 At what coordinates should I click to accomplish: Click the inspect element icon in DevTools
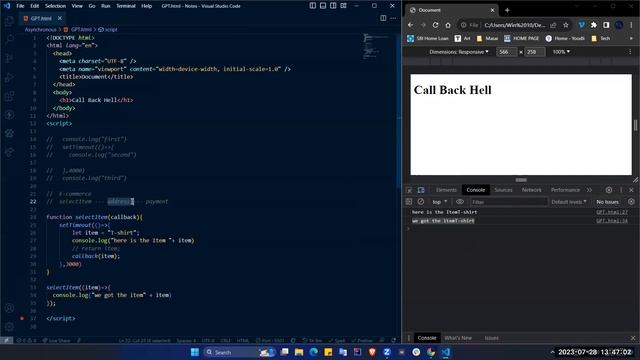(x=409, y=190)
